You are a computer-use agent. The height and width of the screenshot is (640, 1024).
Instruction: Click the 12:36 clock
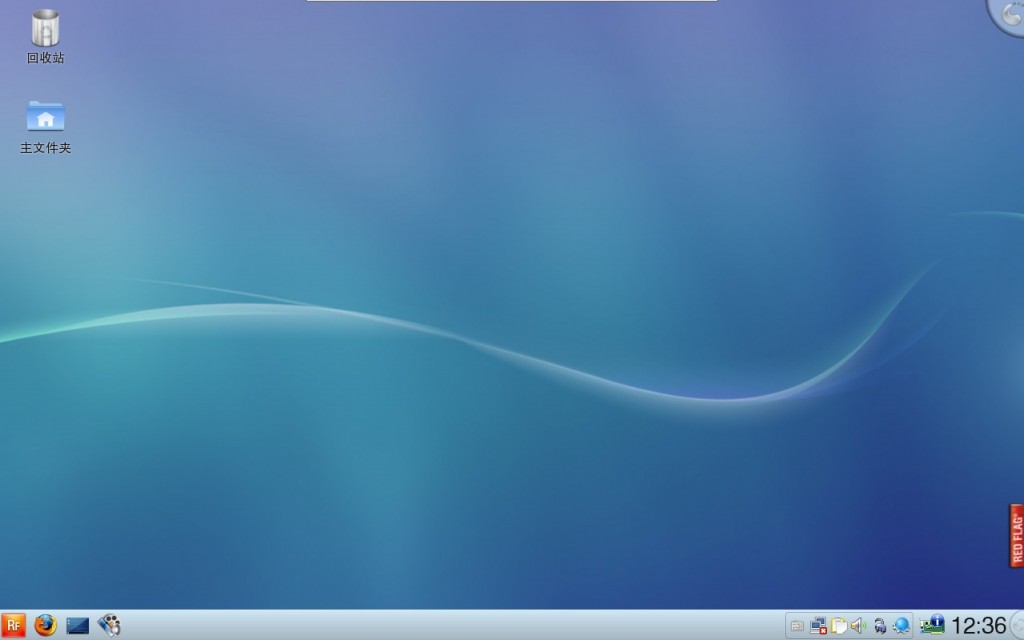click(x=978, y=626)
